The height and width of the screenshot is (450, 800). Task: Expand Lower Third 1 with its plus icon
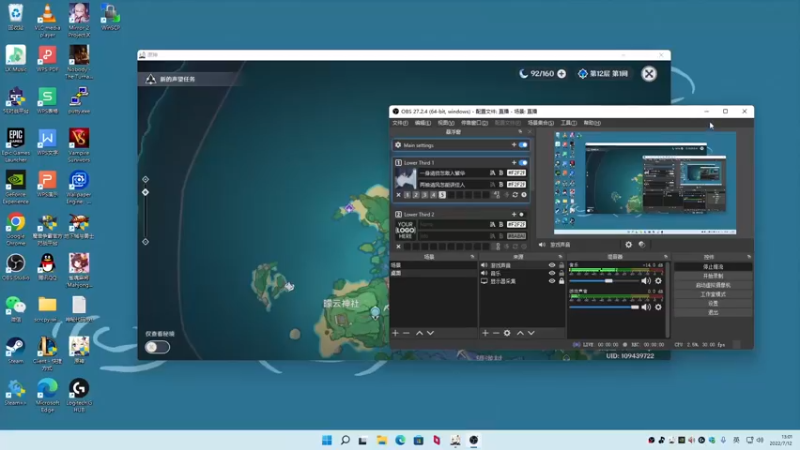(x=514, y=163)
